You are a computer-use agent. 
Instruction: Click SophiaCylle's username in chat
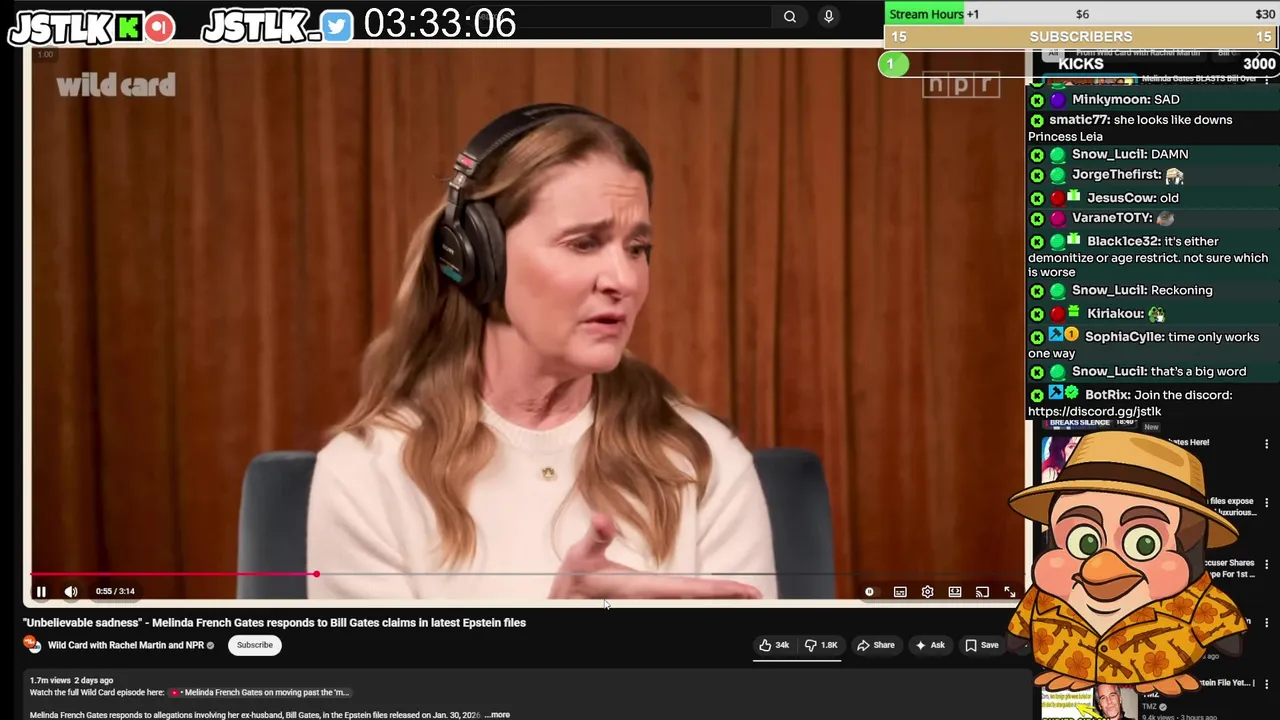(1124, 337)
